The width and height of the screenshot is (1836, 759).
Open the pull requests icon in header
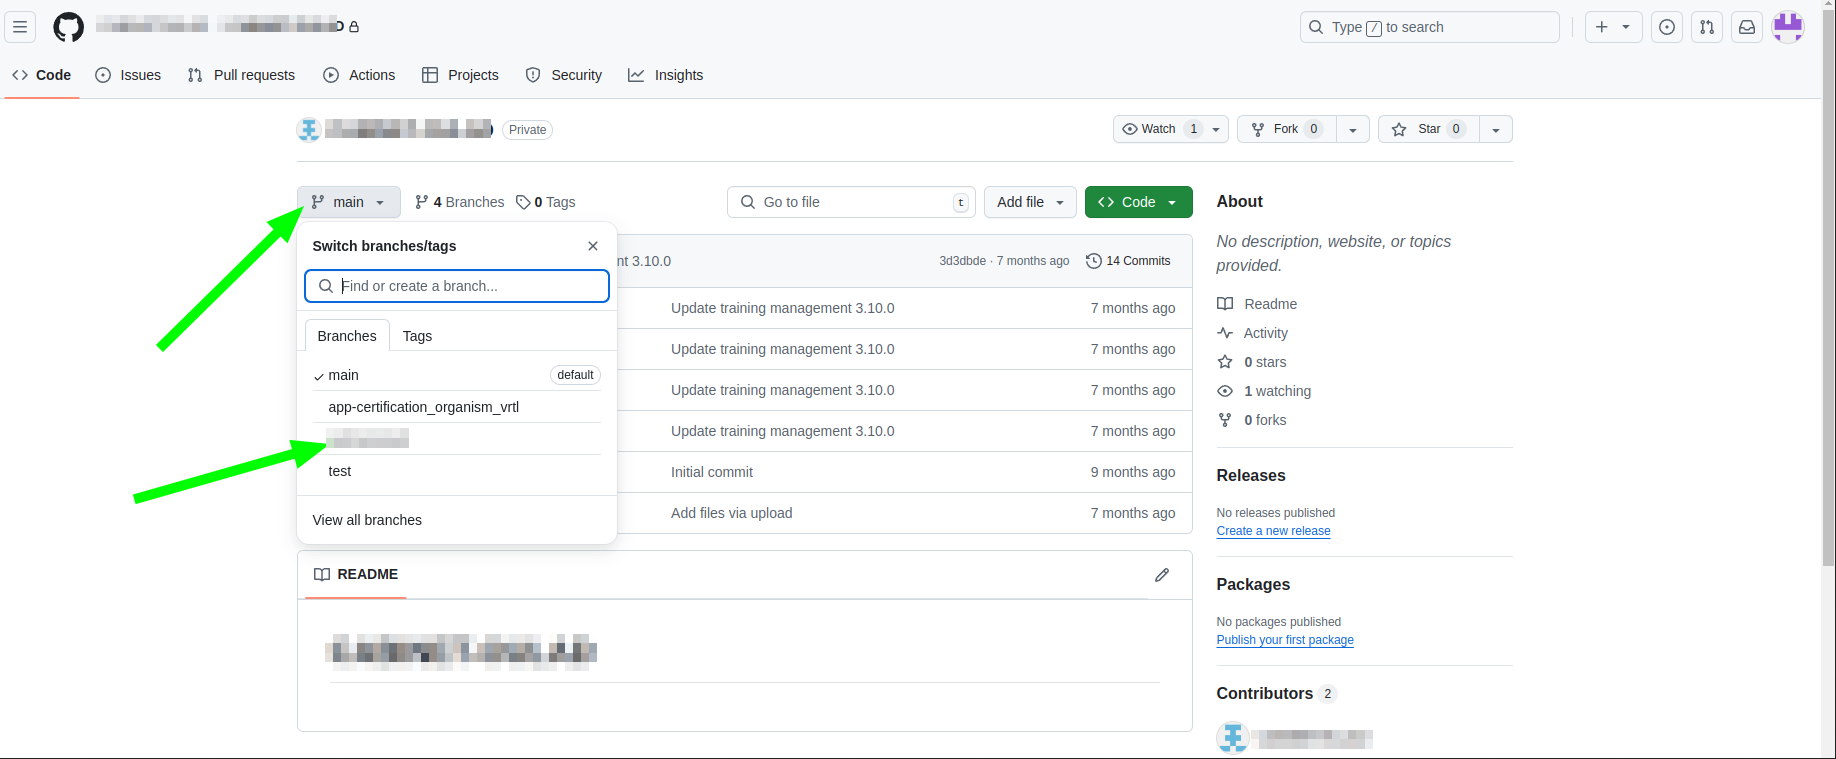[x=1707, y=27]
